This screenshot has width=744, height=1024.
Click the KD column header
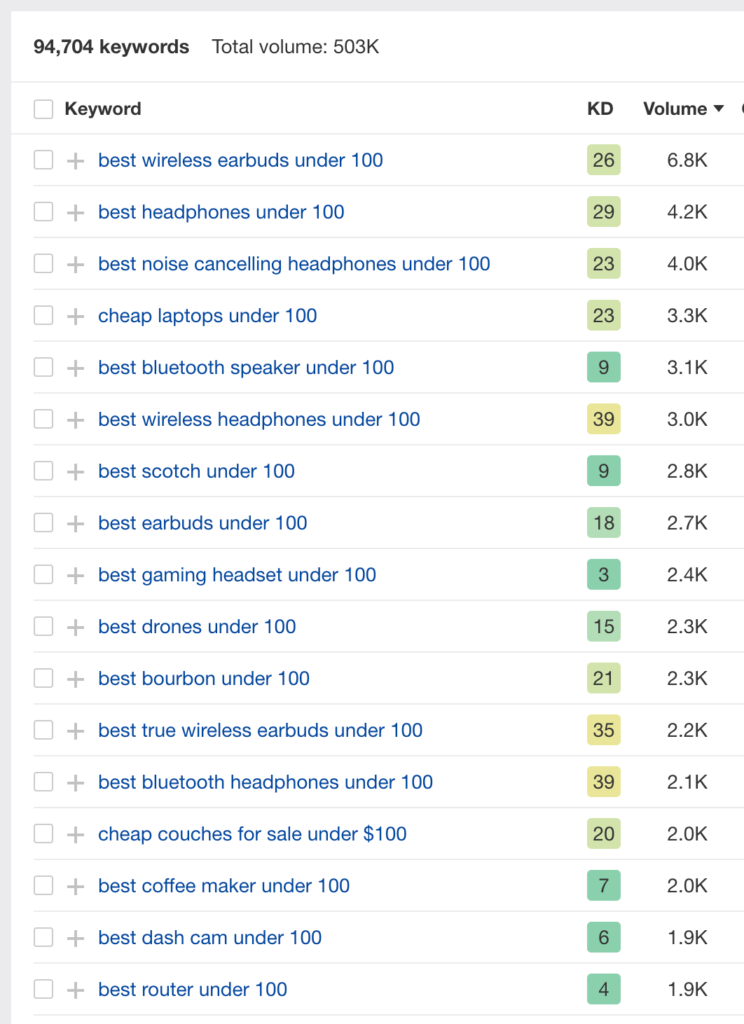[600, 108]
